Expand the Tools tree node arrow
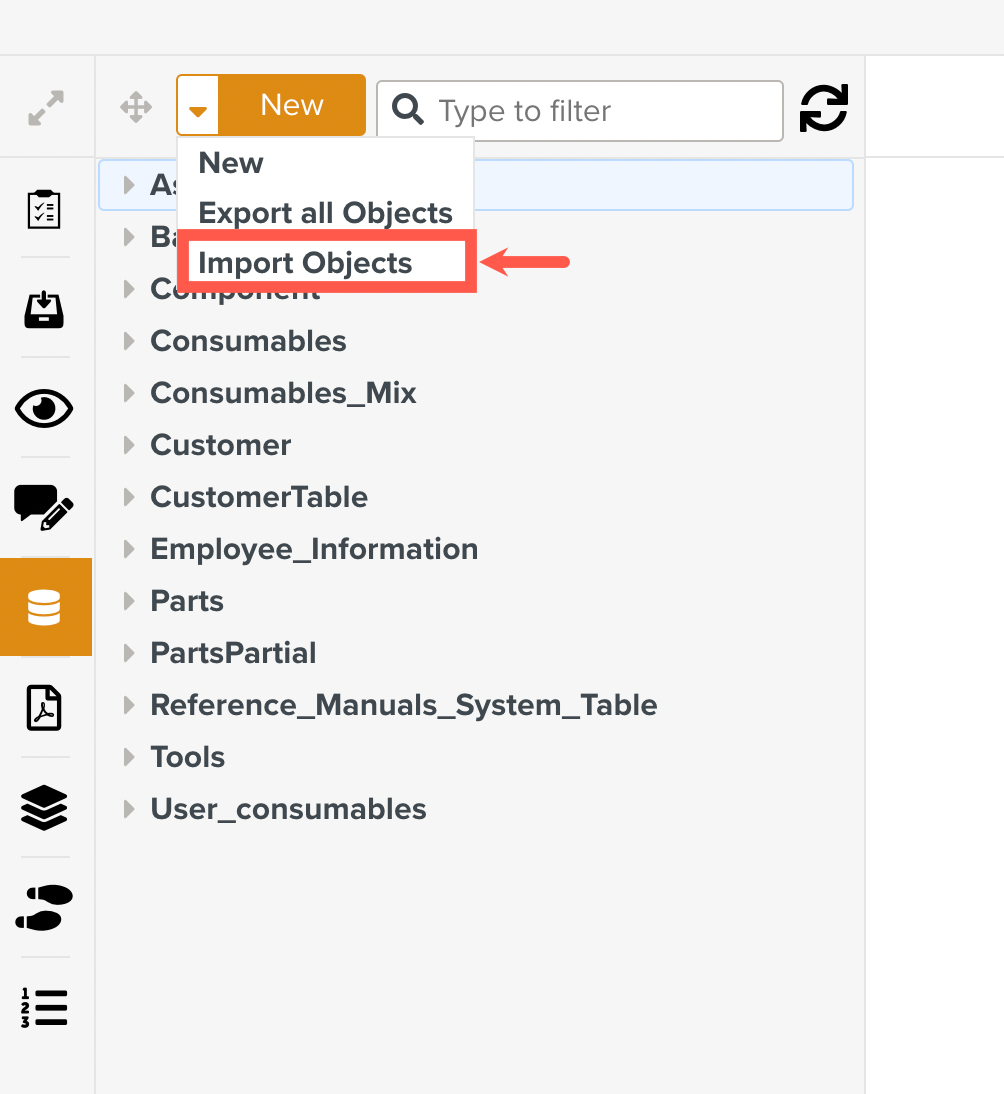Viewport: 1004px width, 1094px height. [129, 757]
